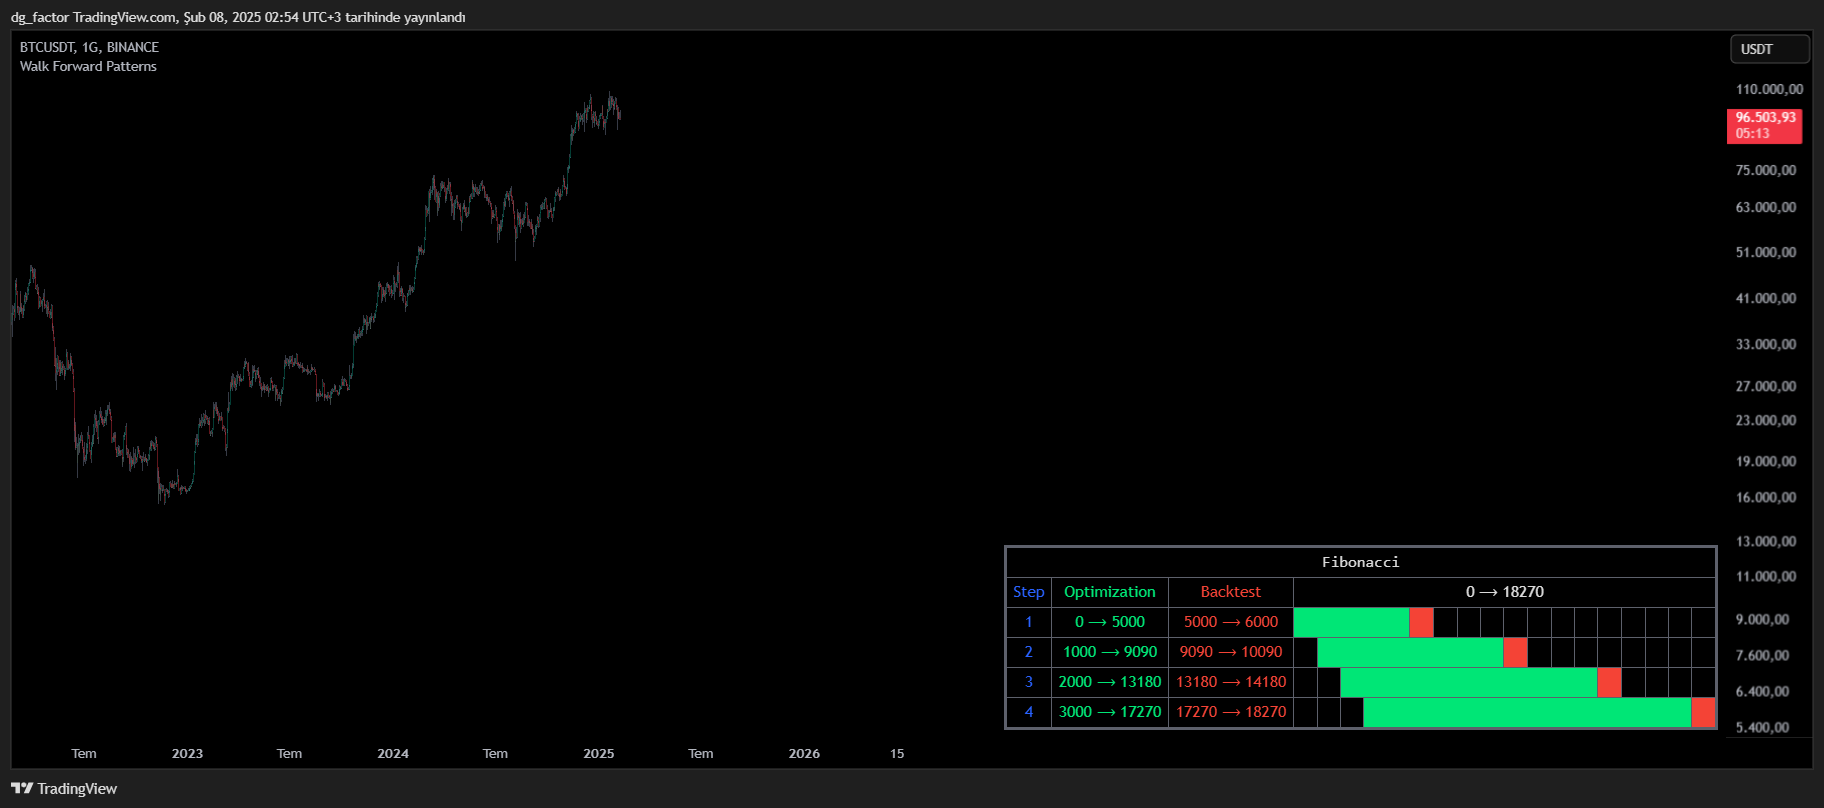
Task: Click the 6.400,00 price axis label
Action: (1763, 691)
